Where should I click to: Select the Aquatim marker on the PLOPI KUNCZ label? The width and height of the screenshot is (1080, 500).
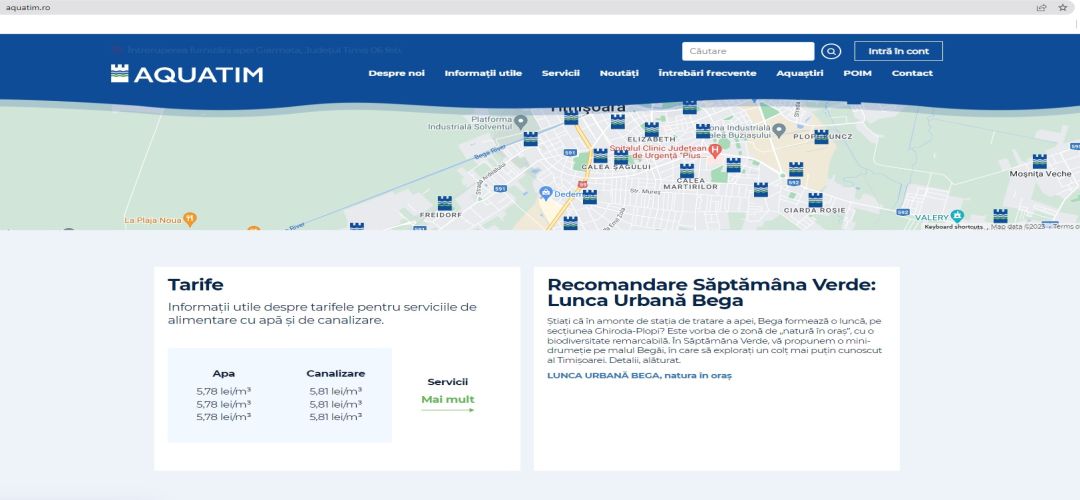click(821, 136)
